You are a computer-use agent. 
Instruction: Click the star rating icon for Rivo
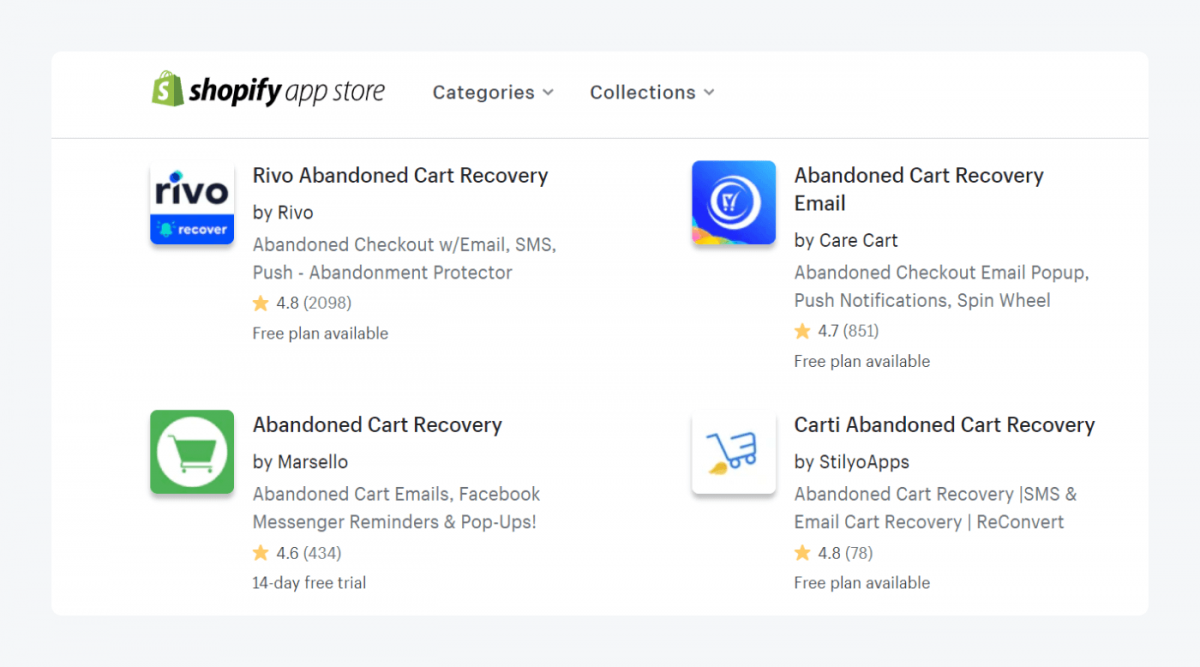pyautogui.click(x=261, y=302)
